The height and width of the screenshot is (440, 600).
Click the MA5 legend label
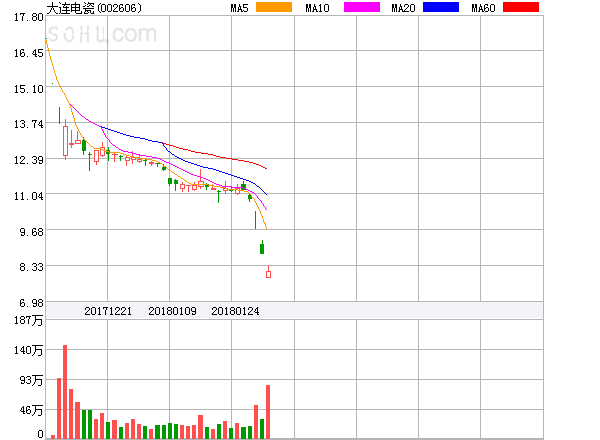pyautogui.click(x=240, y=8)
